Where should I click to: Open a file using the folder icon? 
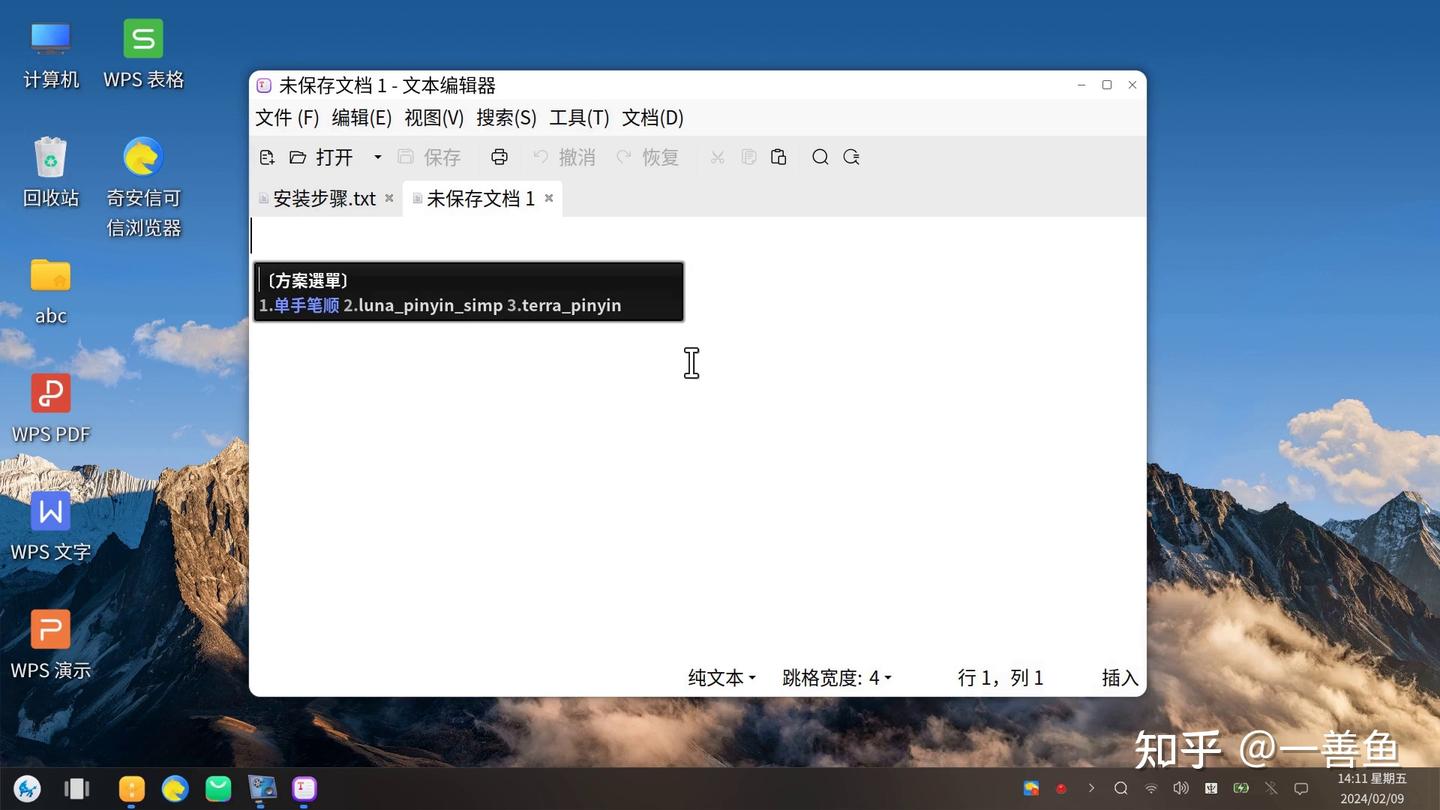(x=297, y=157)
